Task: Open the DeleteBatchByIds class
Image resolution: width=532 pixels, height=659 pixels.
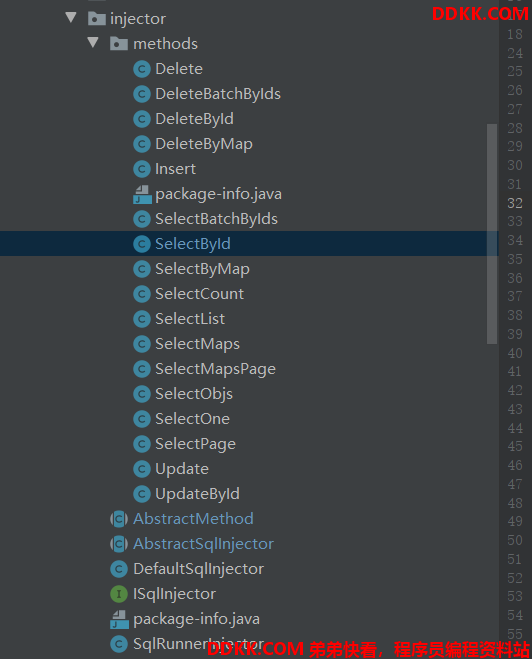Action: click(218, 94)
